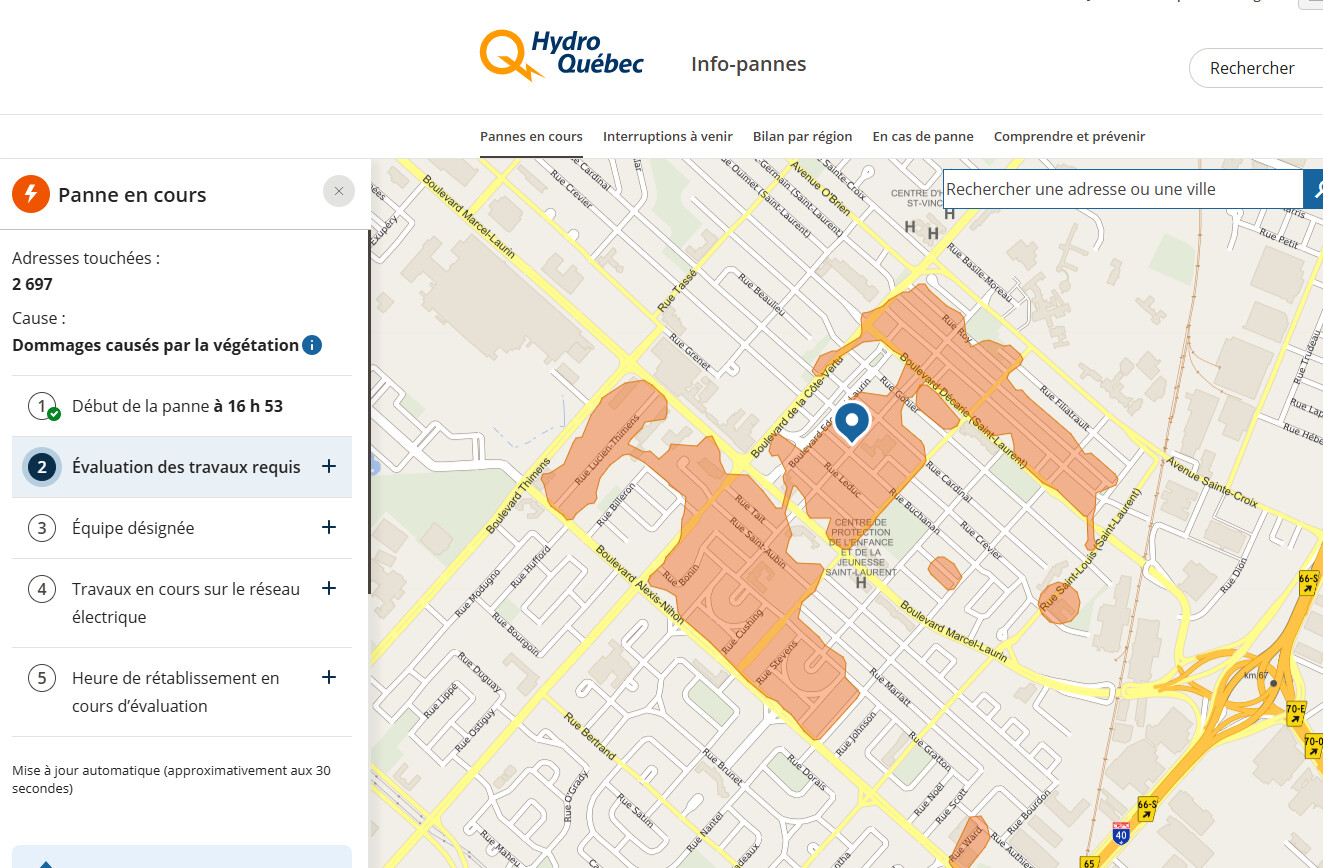
Task: Select the circular outage zone on Rue Saint-Louis
Action: tap(1058, 603)
